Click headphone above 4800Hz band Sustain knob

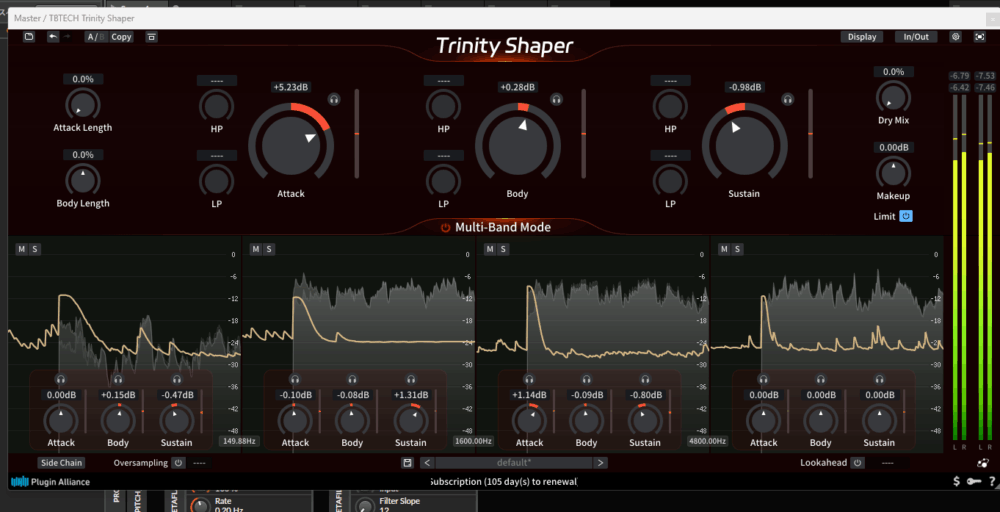pyautogui.click(x=645, y=379)
